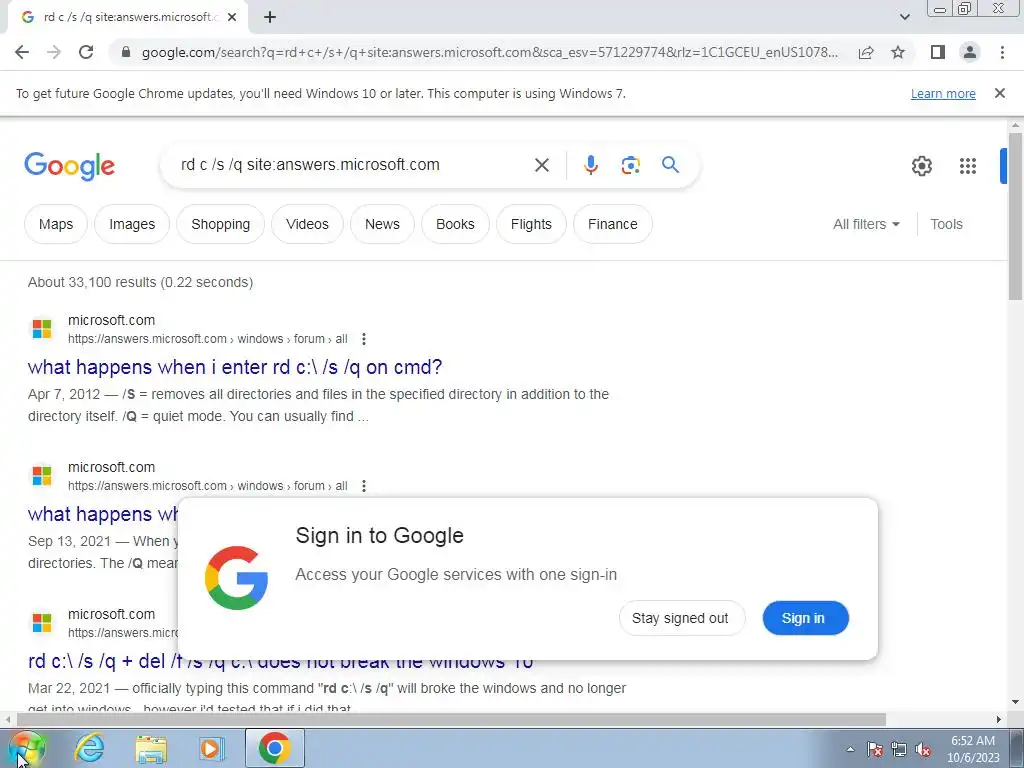The height and width of the screenshot is (768, 1024).
Task: Click the blue magnifier search icon
Action: (x=670, y=165)
